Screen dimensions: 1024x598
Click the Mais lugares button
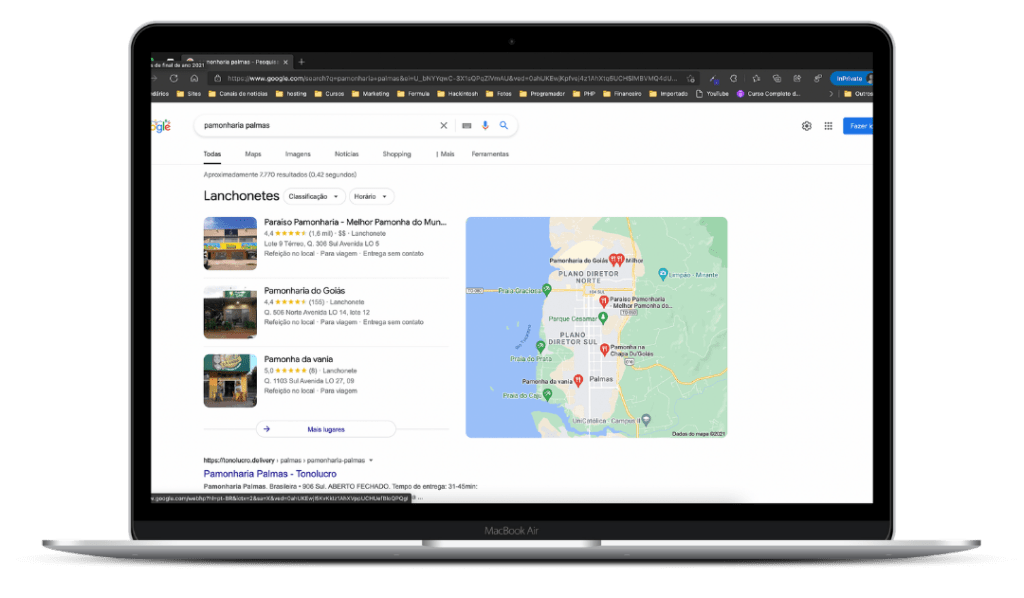pyautogui.click(x=326, y=429)
